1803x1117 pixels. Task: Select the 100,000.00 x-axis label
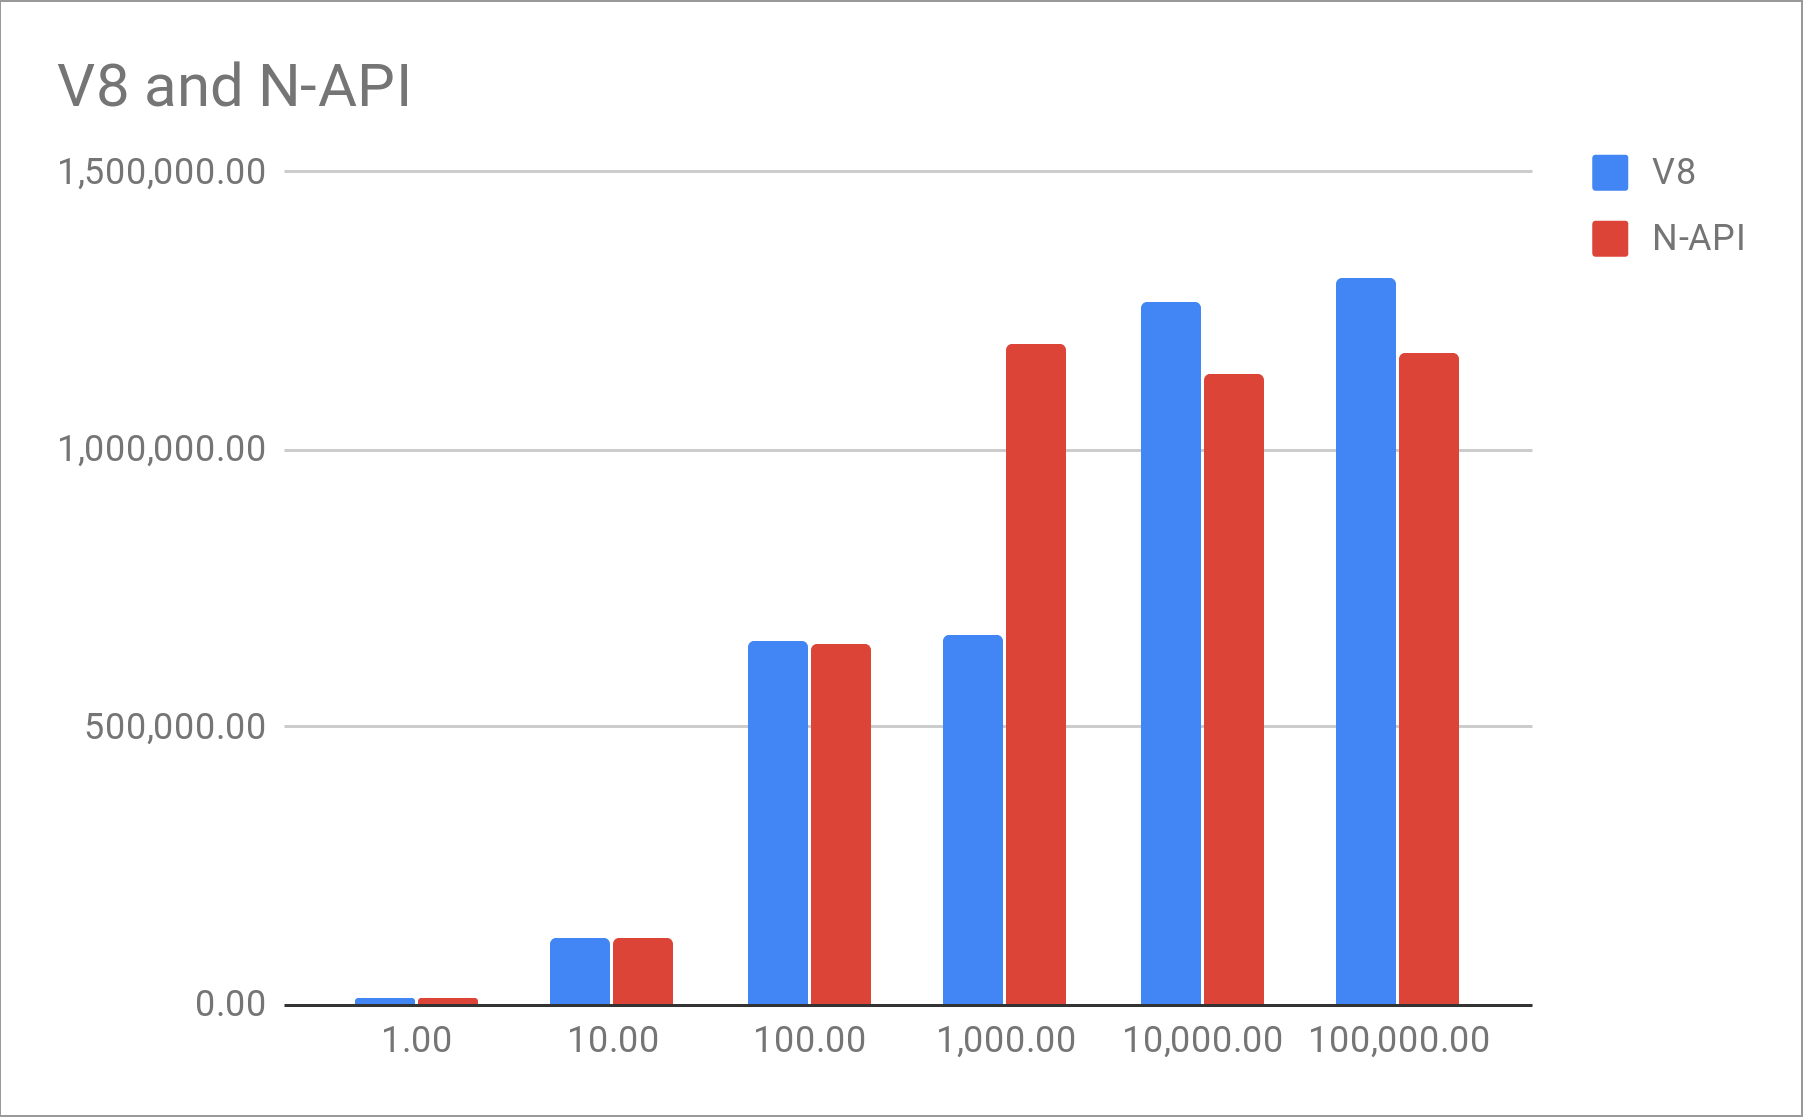[x=1398, y=1040]
